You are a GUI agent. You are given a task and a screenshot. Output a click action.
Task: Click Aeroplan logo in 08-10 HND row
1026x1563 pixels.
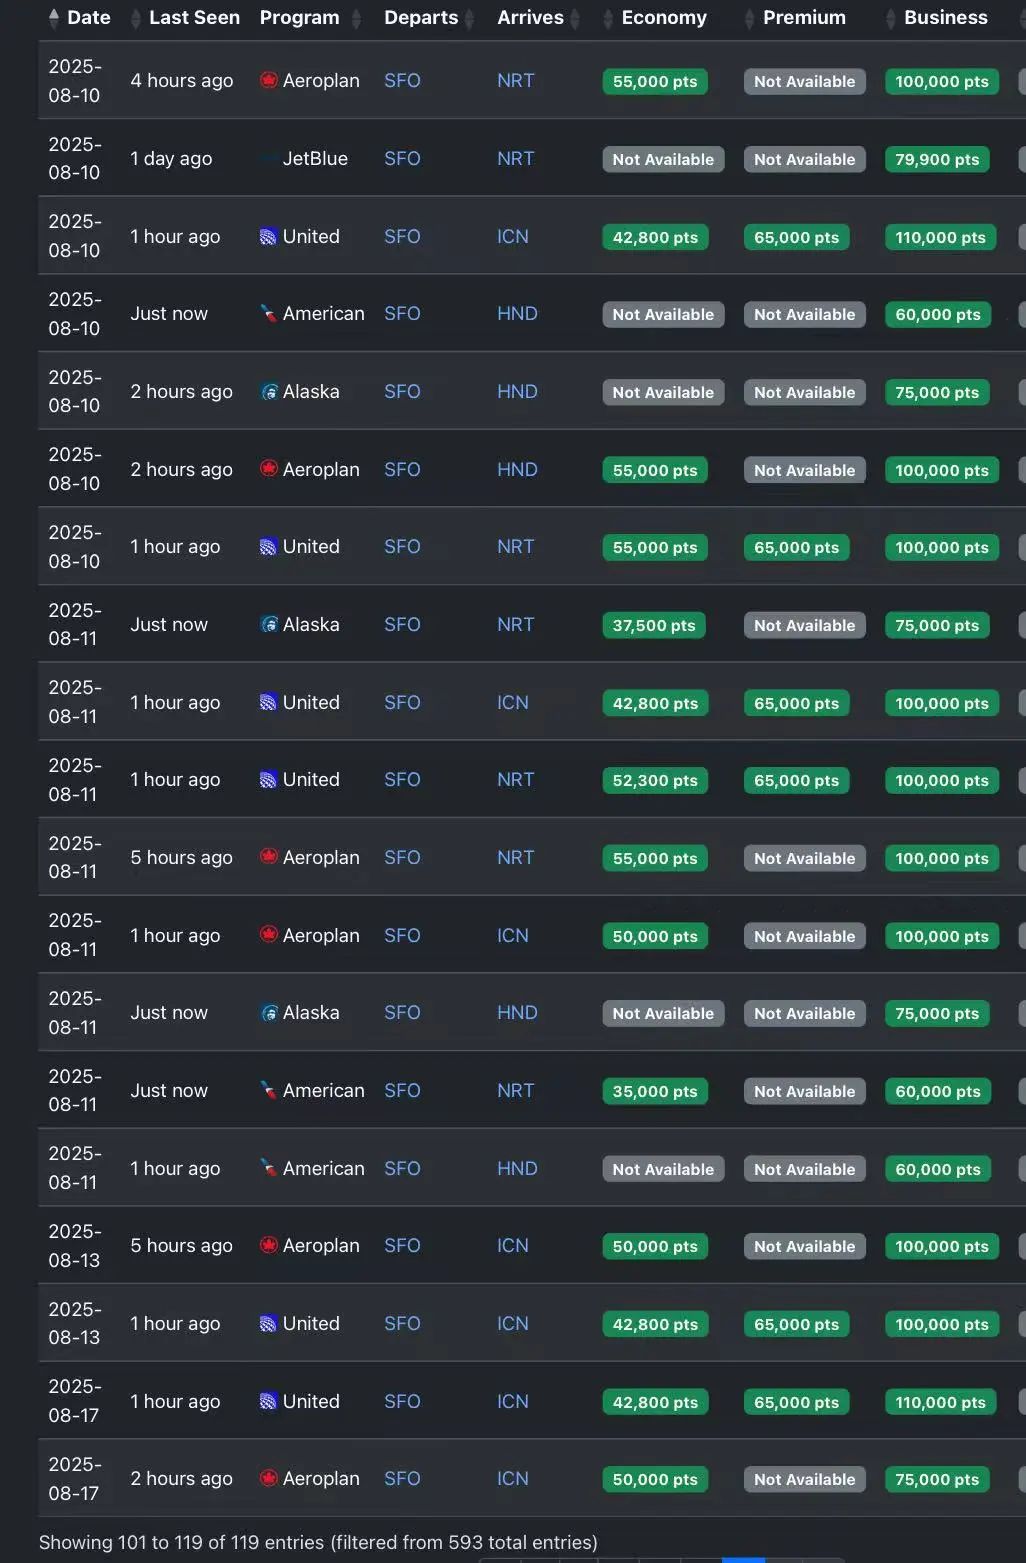coord(268,469)
